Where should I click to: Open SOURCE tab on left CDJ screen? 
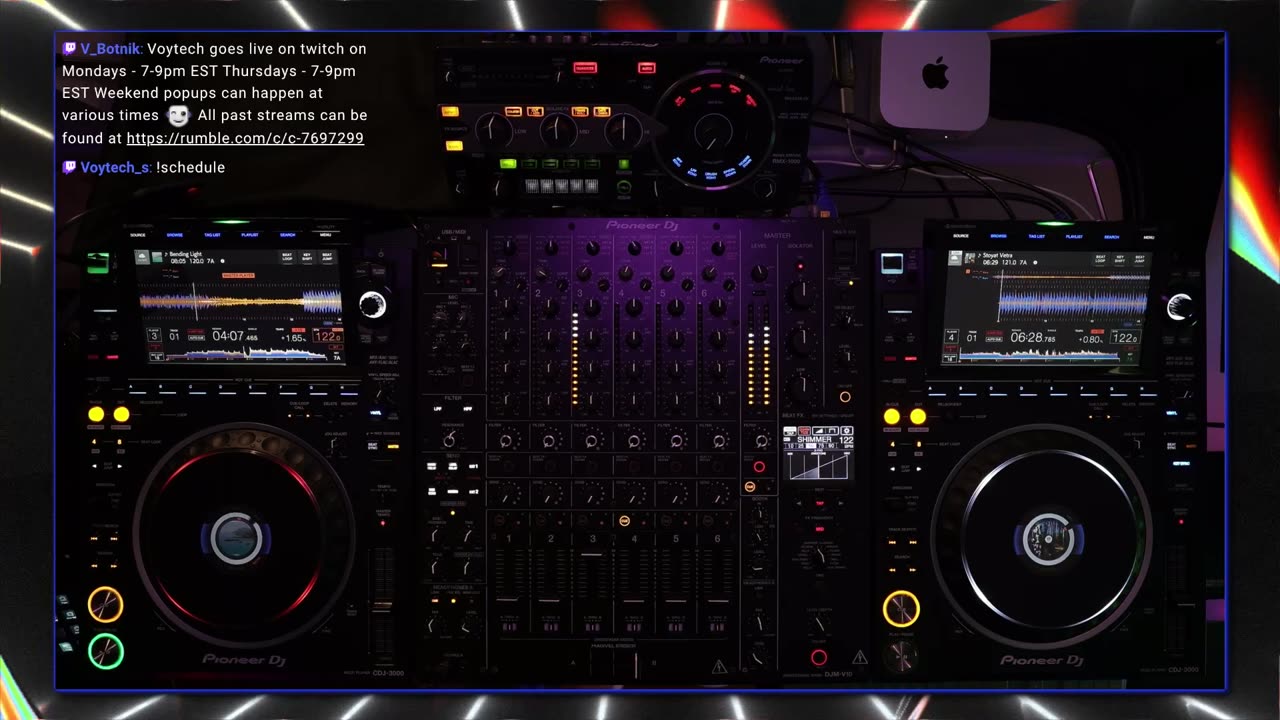138,235
